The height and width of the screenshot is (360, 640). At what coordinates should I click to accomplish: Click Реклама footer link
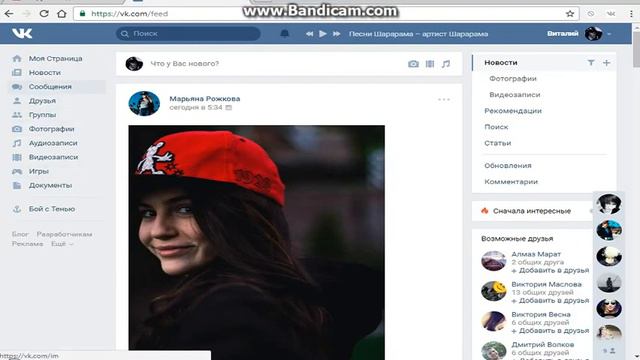tap(27, 244)
